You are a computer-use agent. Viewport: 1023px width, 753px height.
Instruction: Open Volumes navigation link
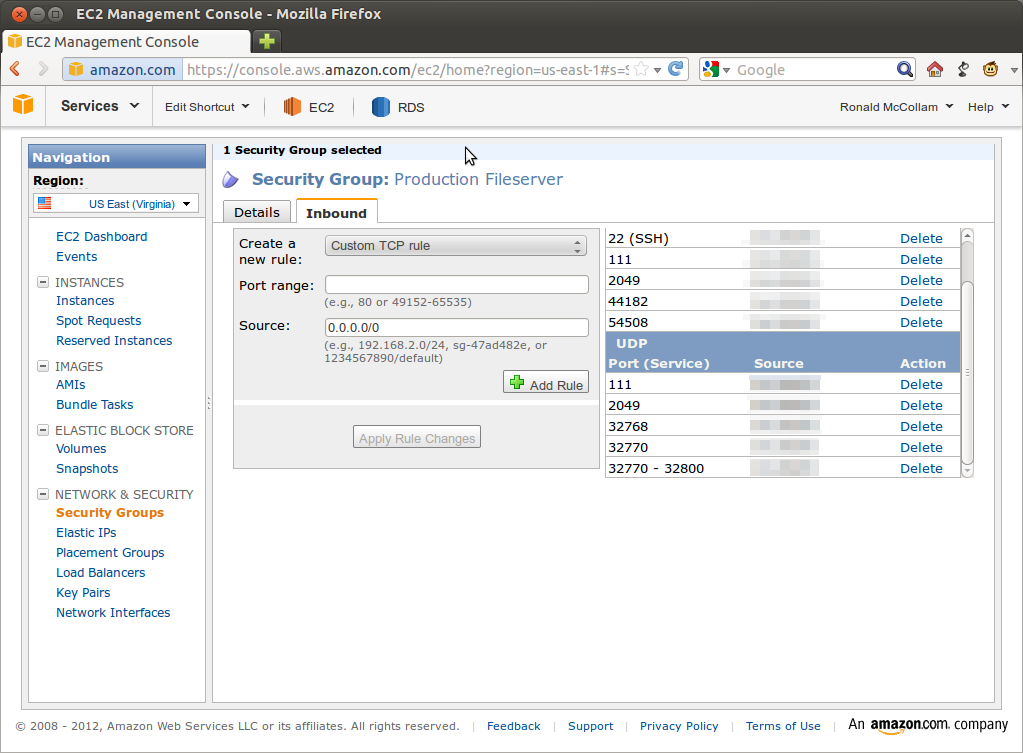tap(81, 448)
